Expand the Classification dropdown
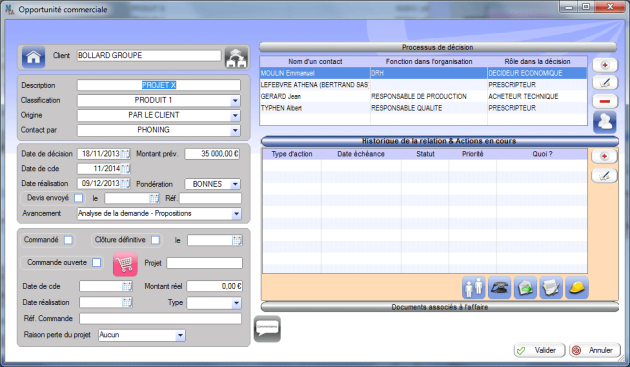Image resolution: width=630 pixels, height=367 pixels. coord(235,100)
